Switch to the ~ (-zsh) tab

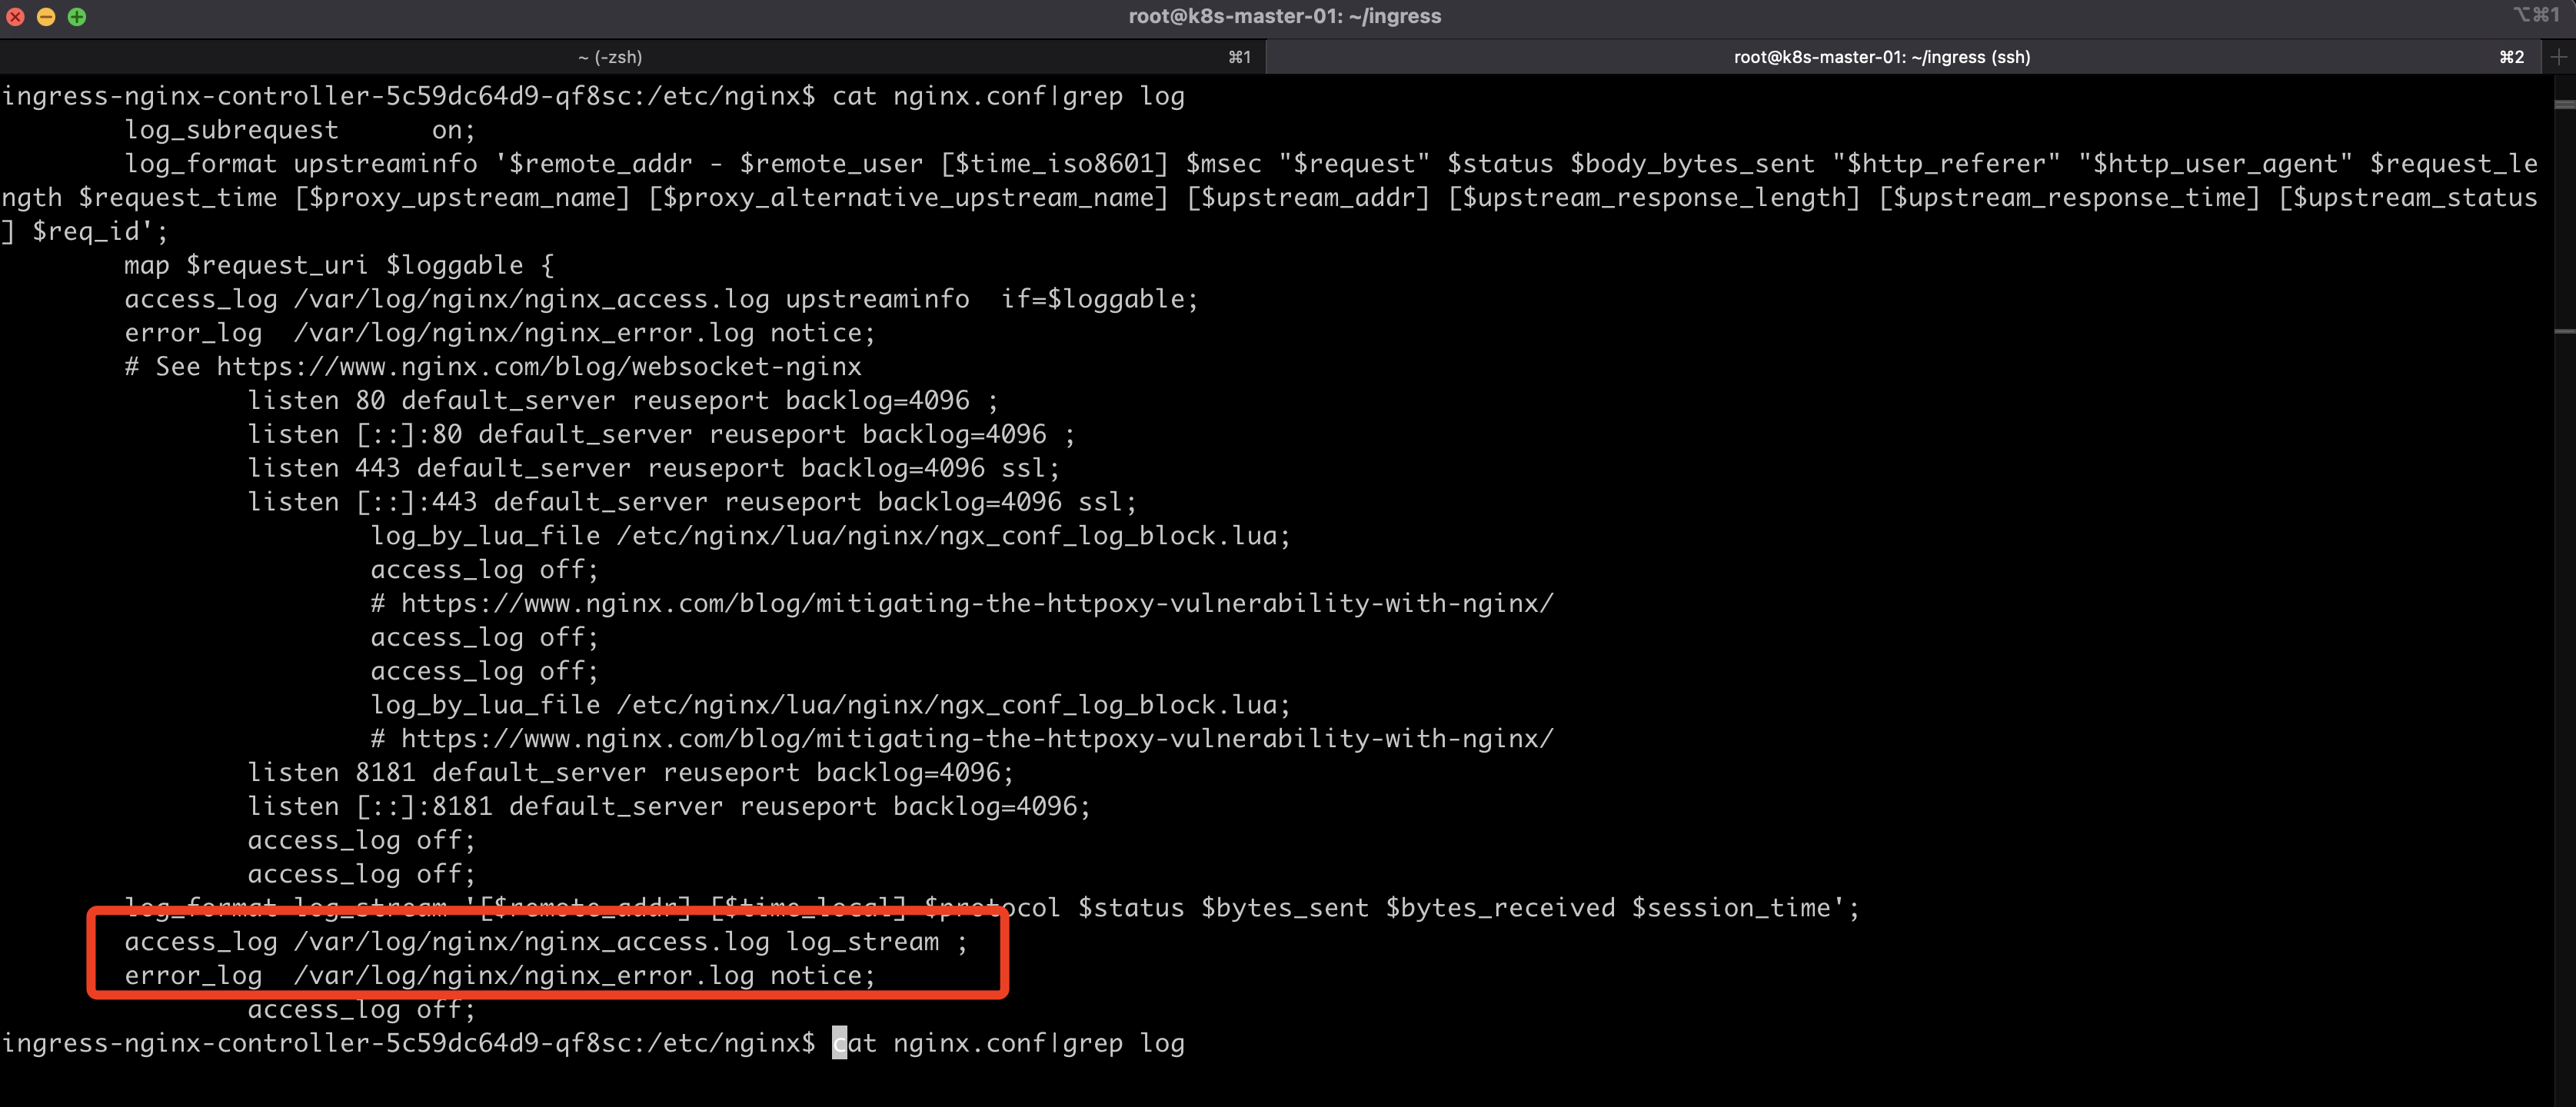pyautogui.click(x=610, y=56)
